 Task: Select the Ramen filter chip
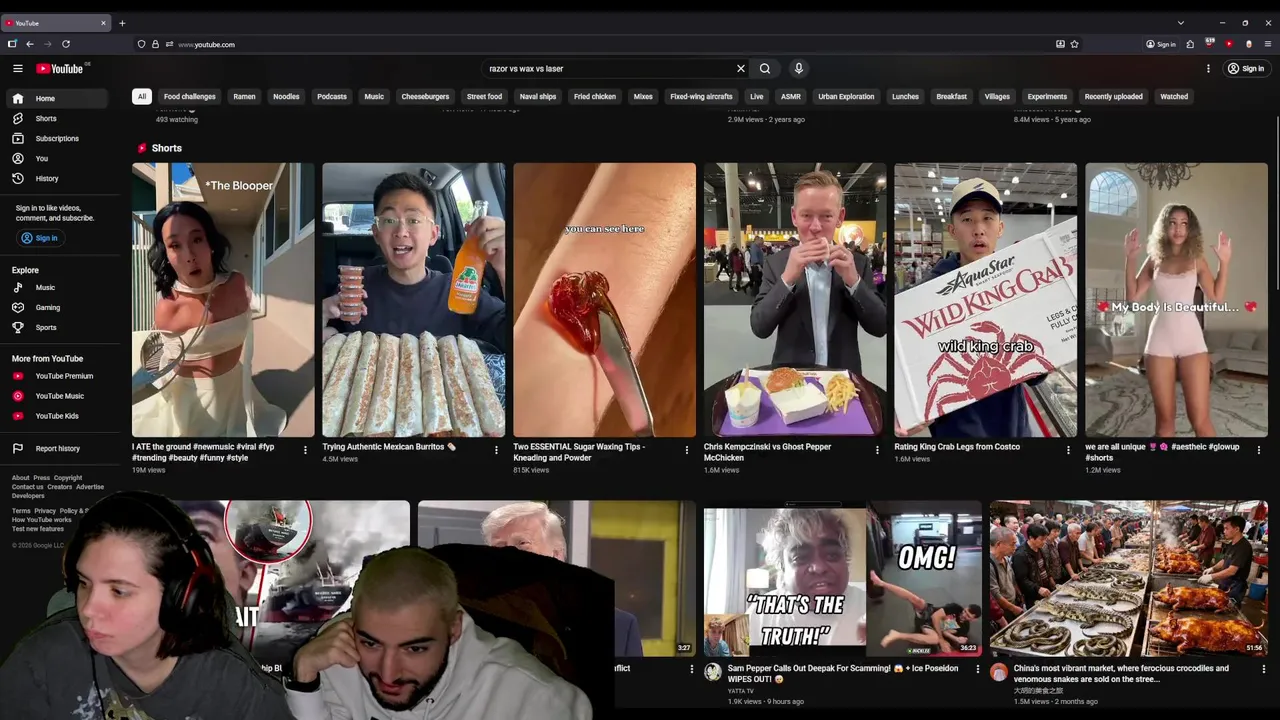(x=245, y=97)
